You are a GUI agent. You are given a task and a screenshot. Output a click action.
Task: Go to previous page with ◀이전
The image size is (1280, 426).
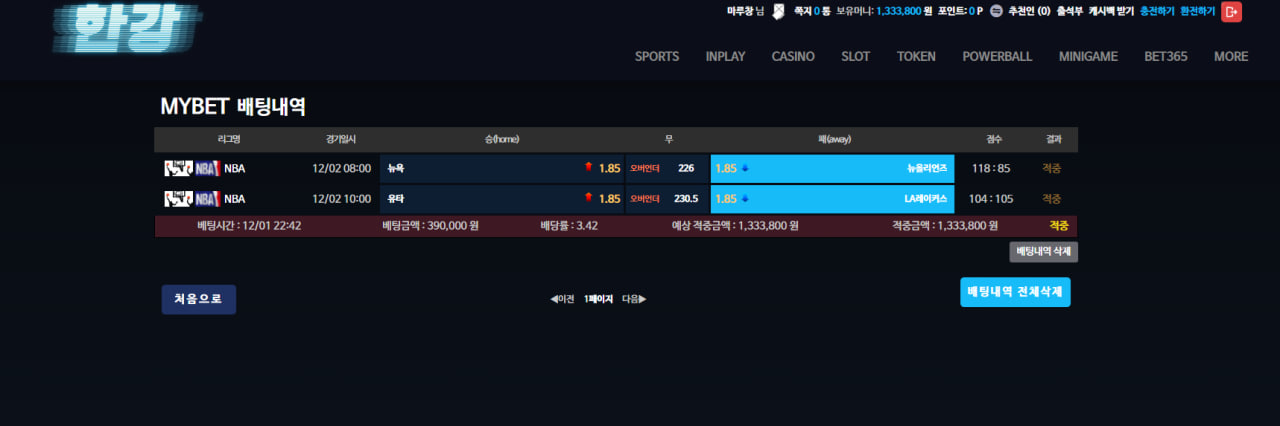pos(562,299)
